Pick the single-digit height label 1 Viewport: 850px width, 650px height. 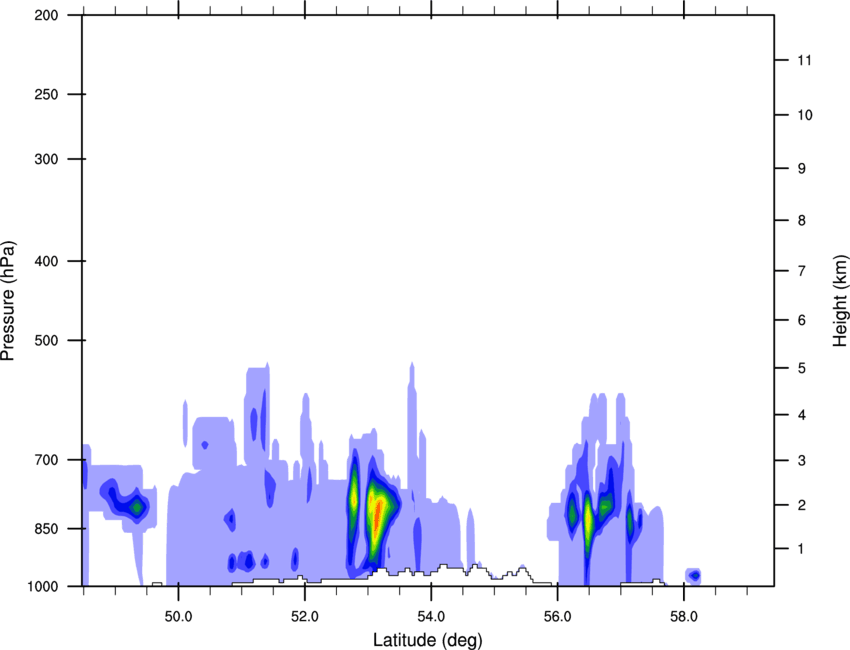802,549
